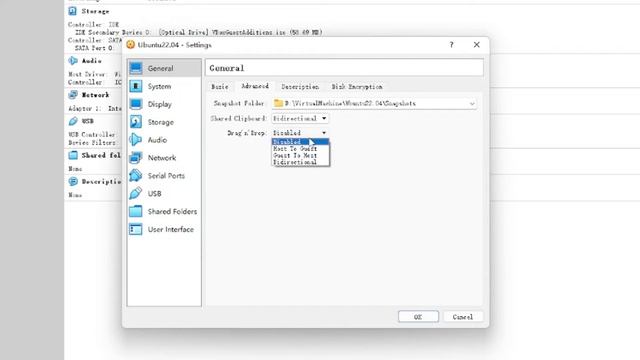Screen dimensions: 640x360
Task: Choose Disabled in Drag'n'Drop list
Action: tap(300, 142)
